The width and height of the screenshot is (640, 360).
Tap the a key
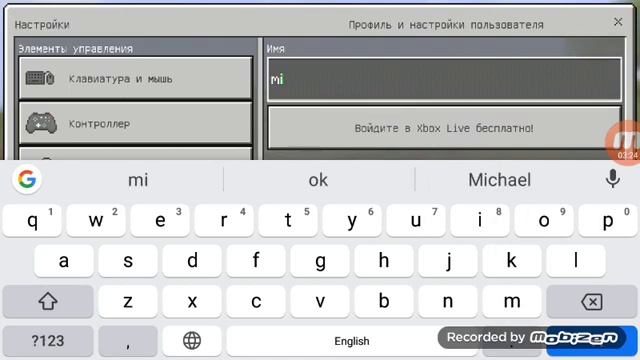tap(64, 261)
